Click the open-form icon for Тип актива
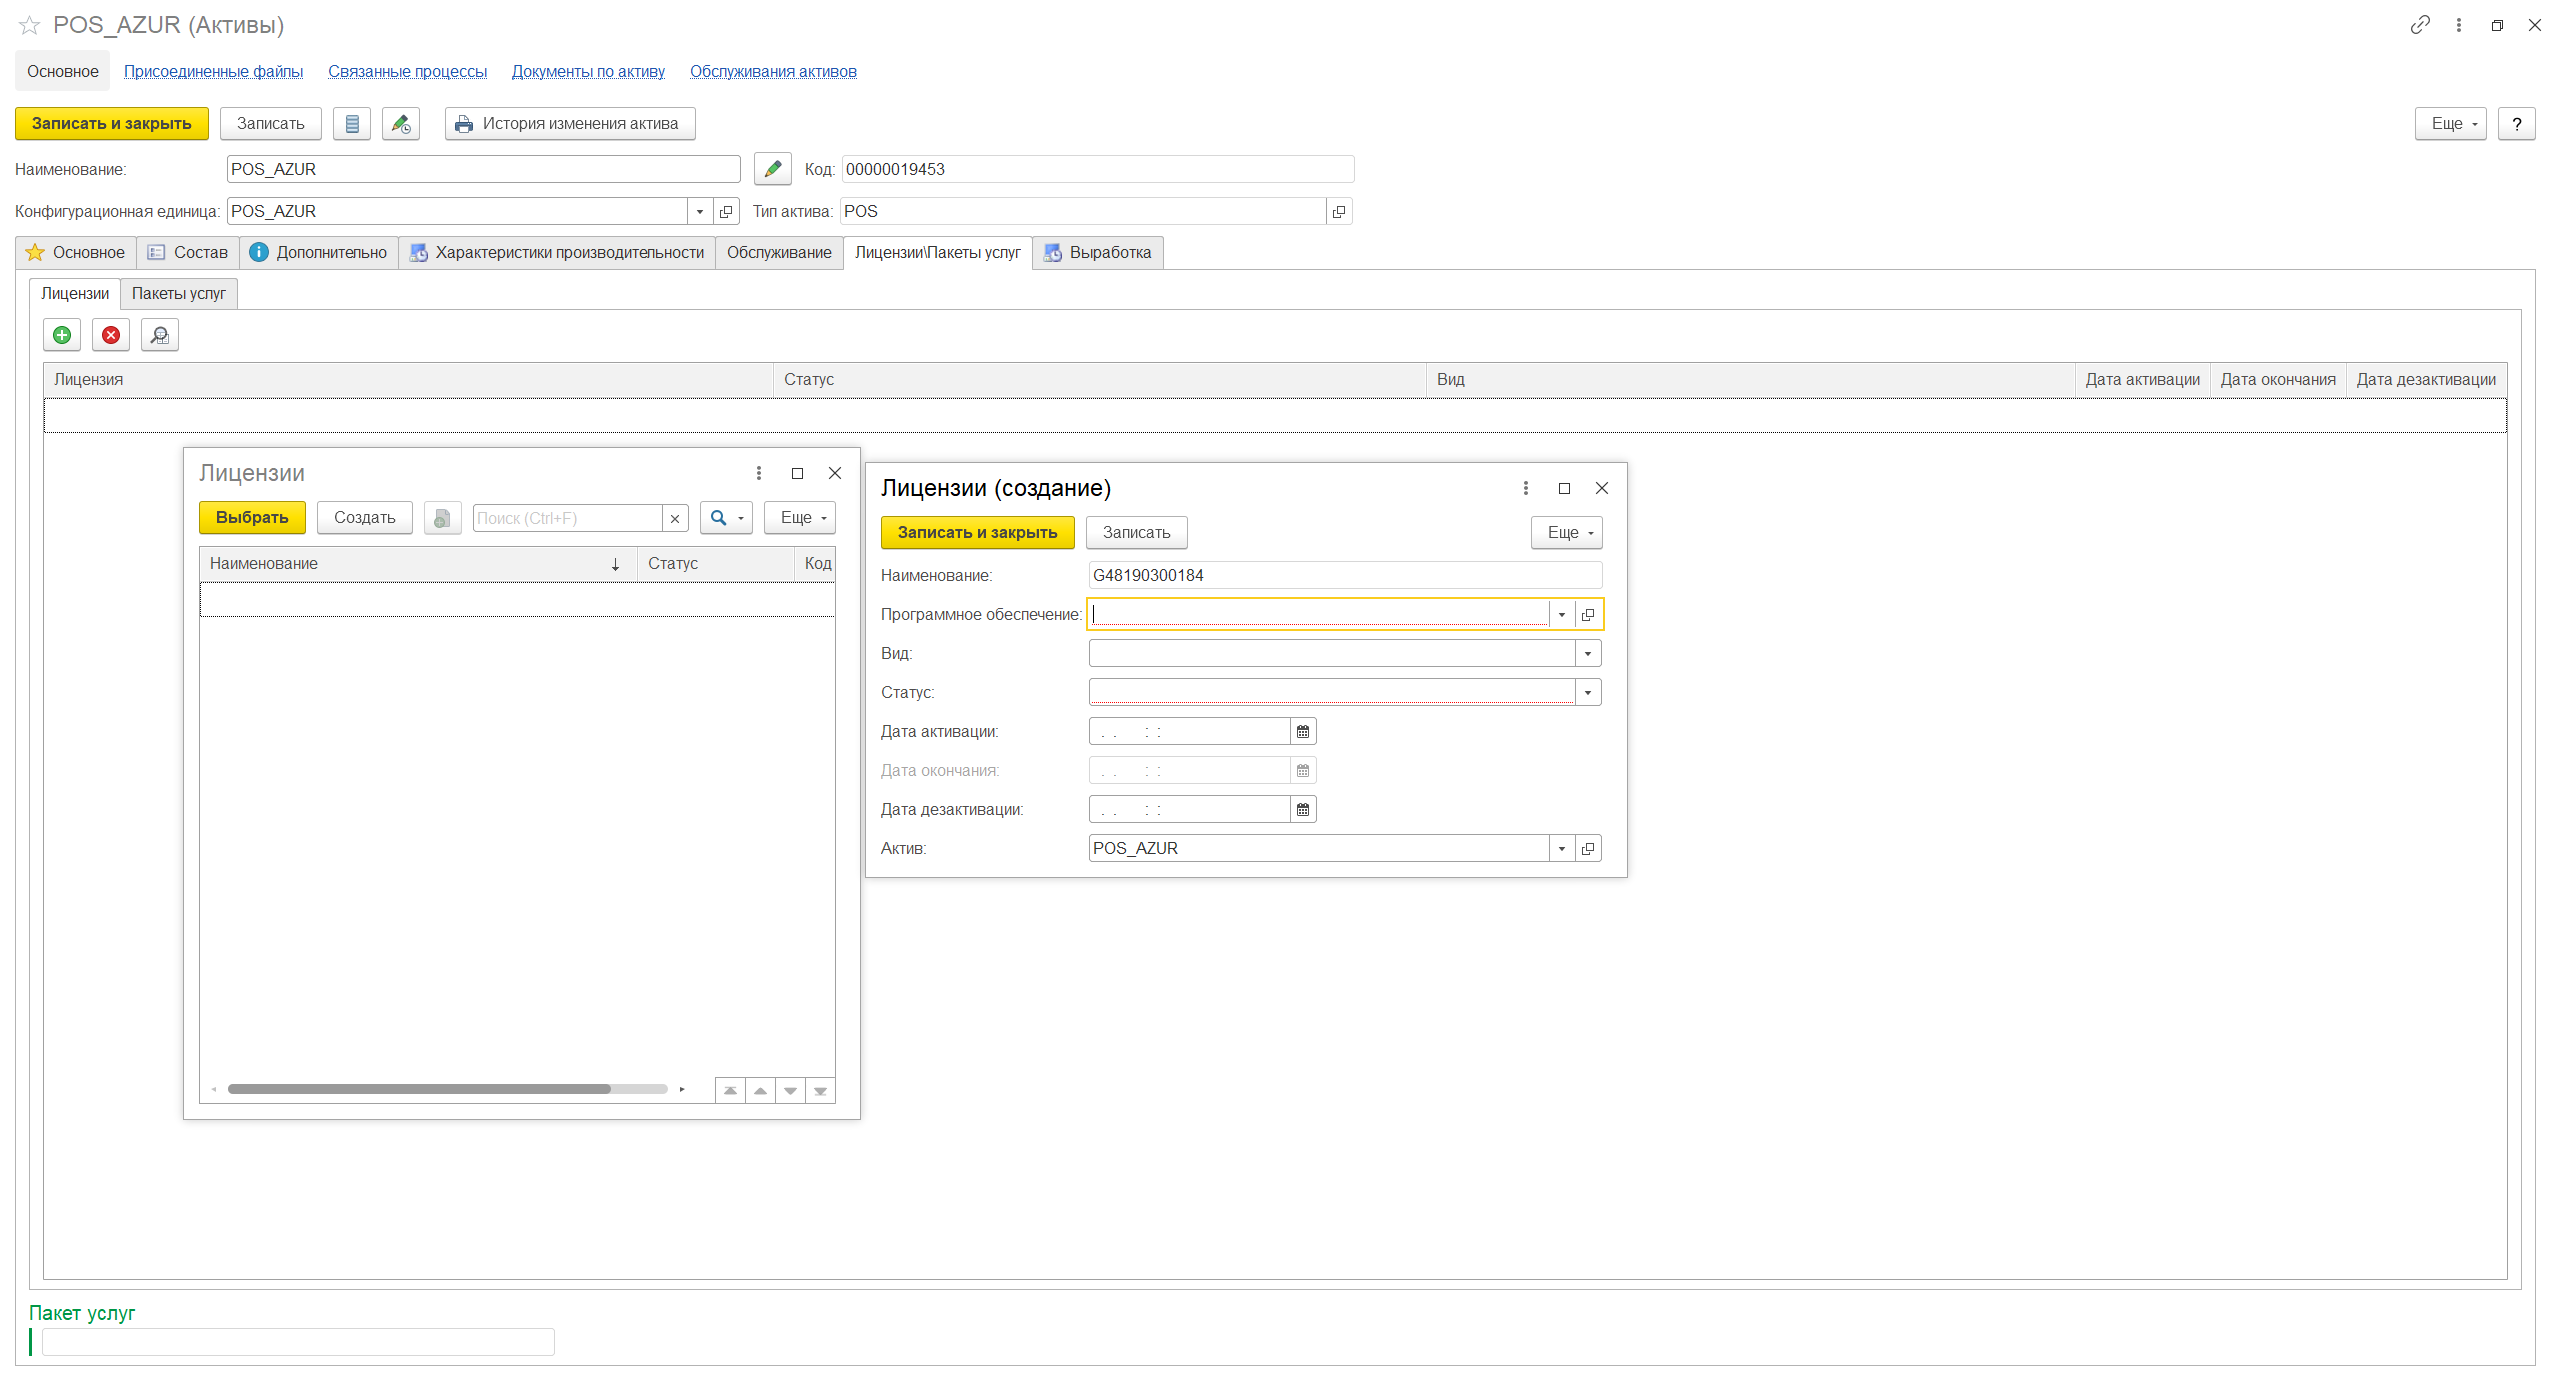This screenshot has width=2554, height=1374. click(x=1339, y=212)
